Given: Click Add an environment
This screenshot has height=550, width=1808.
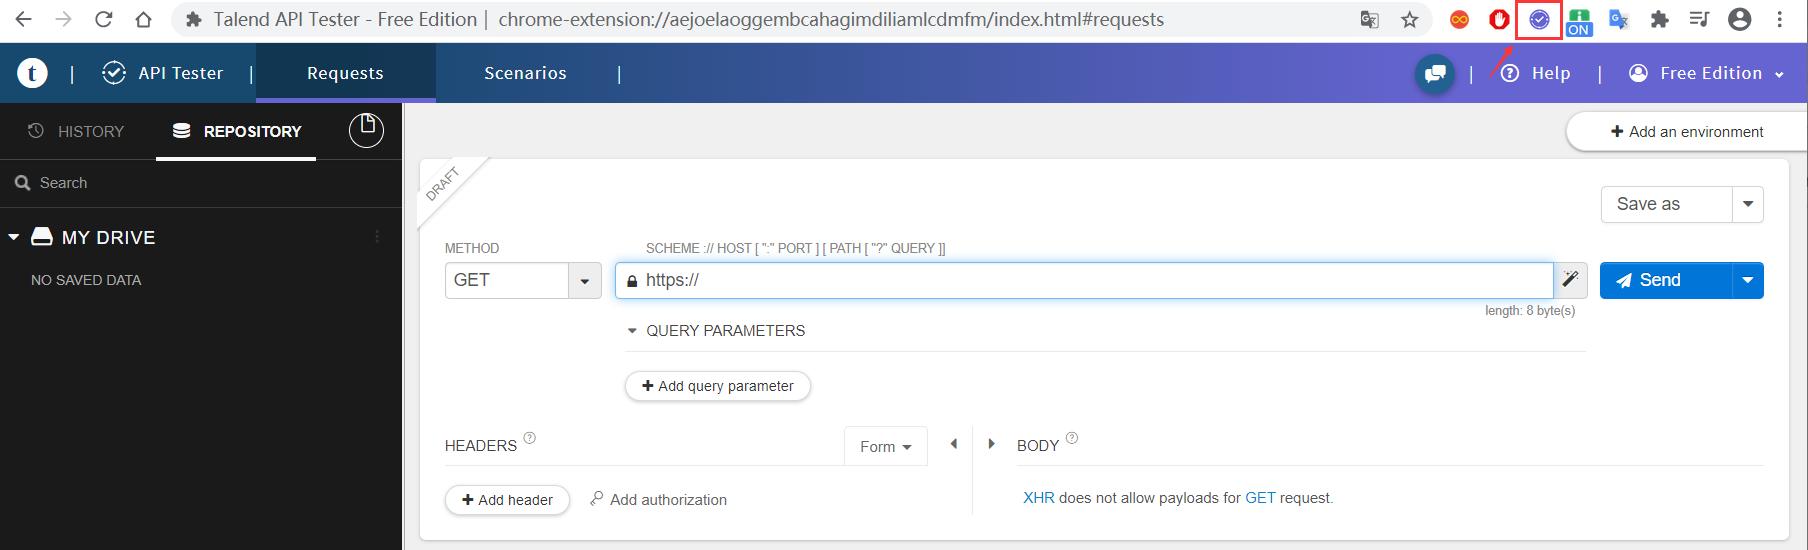Looking at the screenshot, I should (x=1687, y=132).
